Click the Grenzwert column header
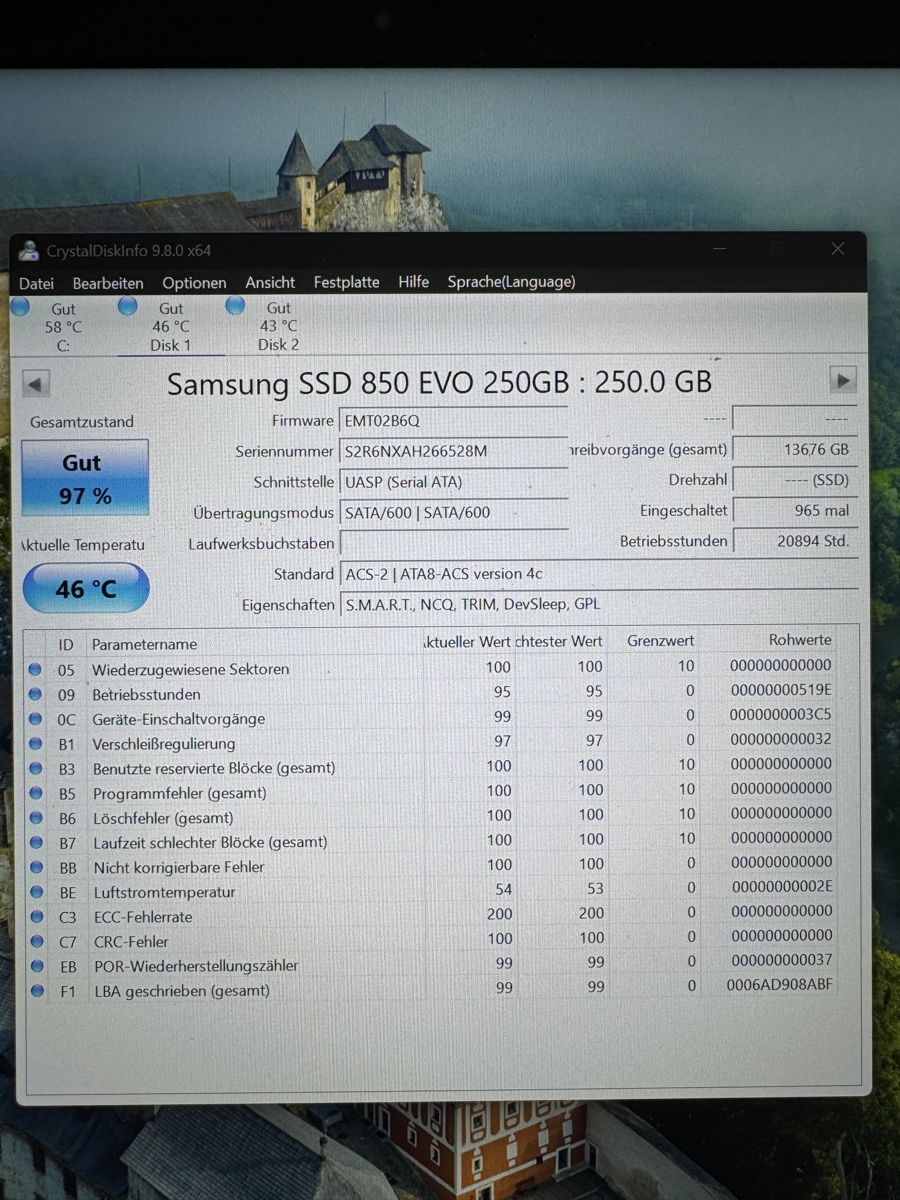The height and width of the screenshot is (1200, 900). point(661,640)
